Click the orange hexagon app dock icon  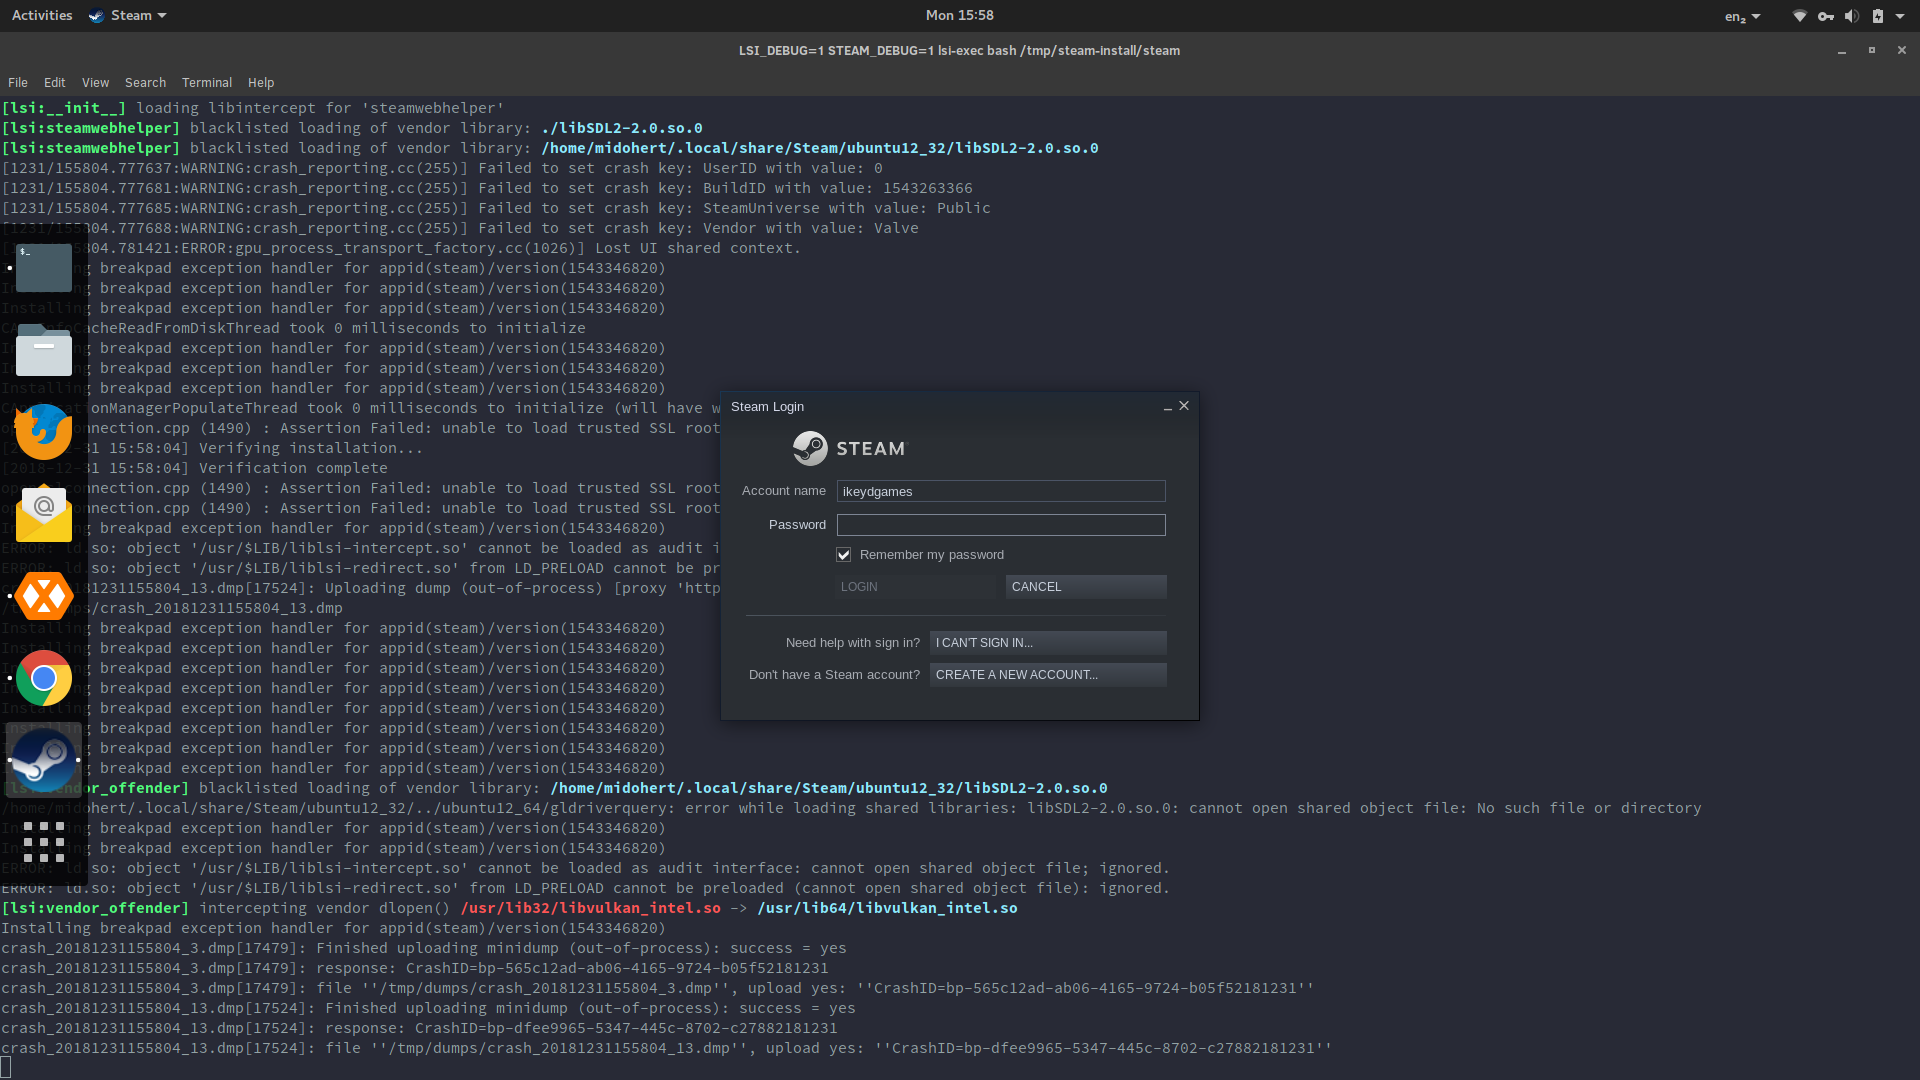(43, 596)
